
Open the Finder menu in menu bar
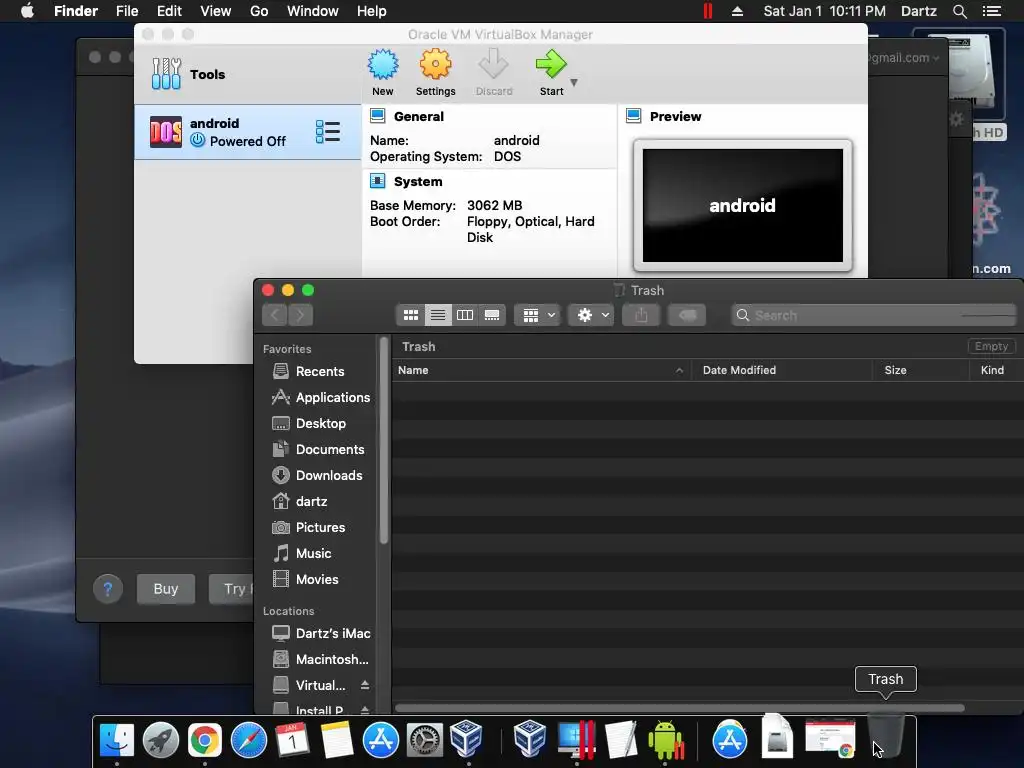[76, 11]
